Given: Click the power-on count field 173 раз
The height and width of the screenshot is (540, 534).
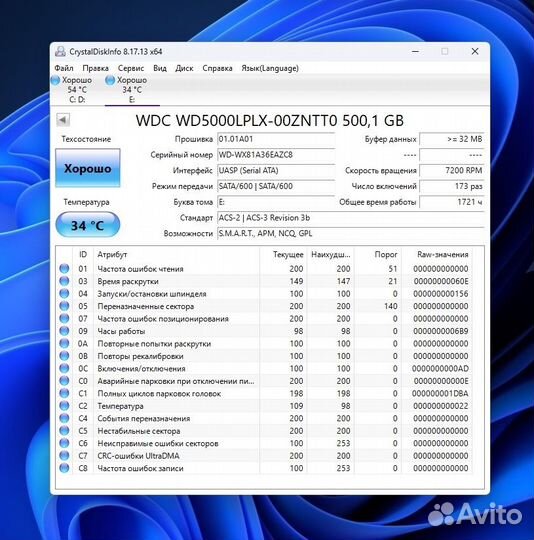Looking at the screenshot, I should [452, 186].
